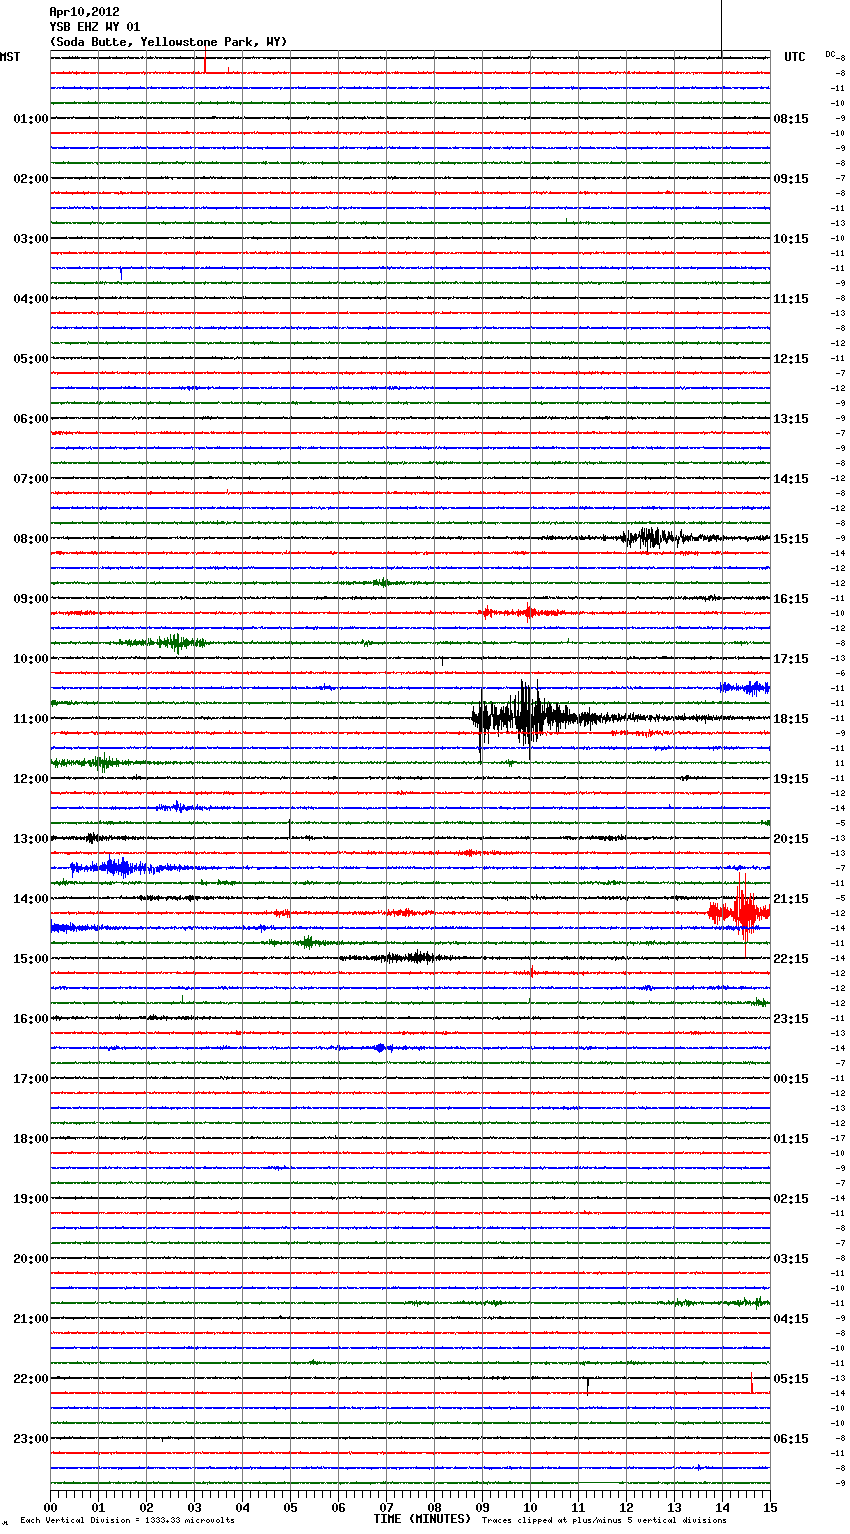Click the 06:15 UTC time label

click(791, 1439)
